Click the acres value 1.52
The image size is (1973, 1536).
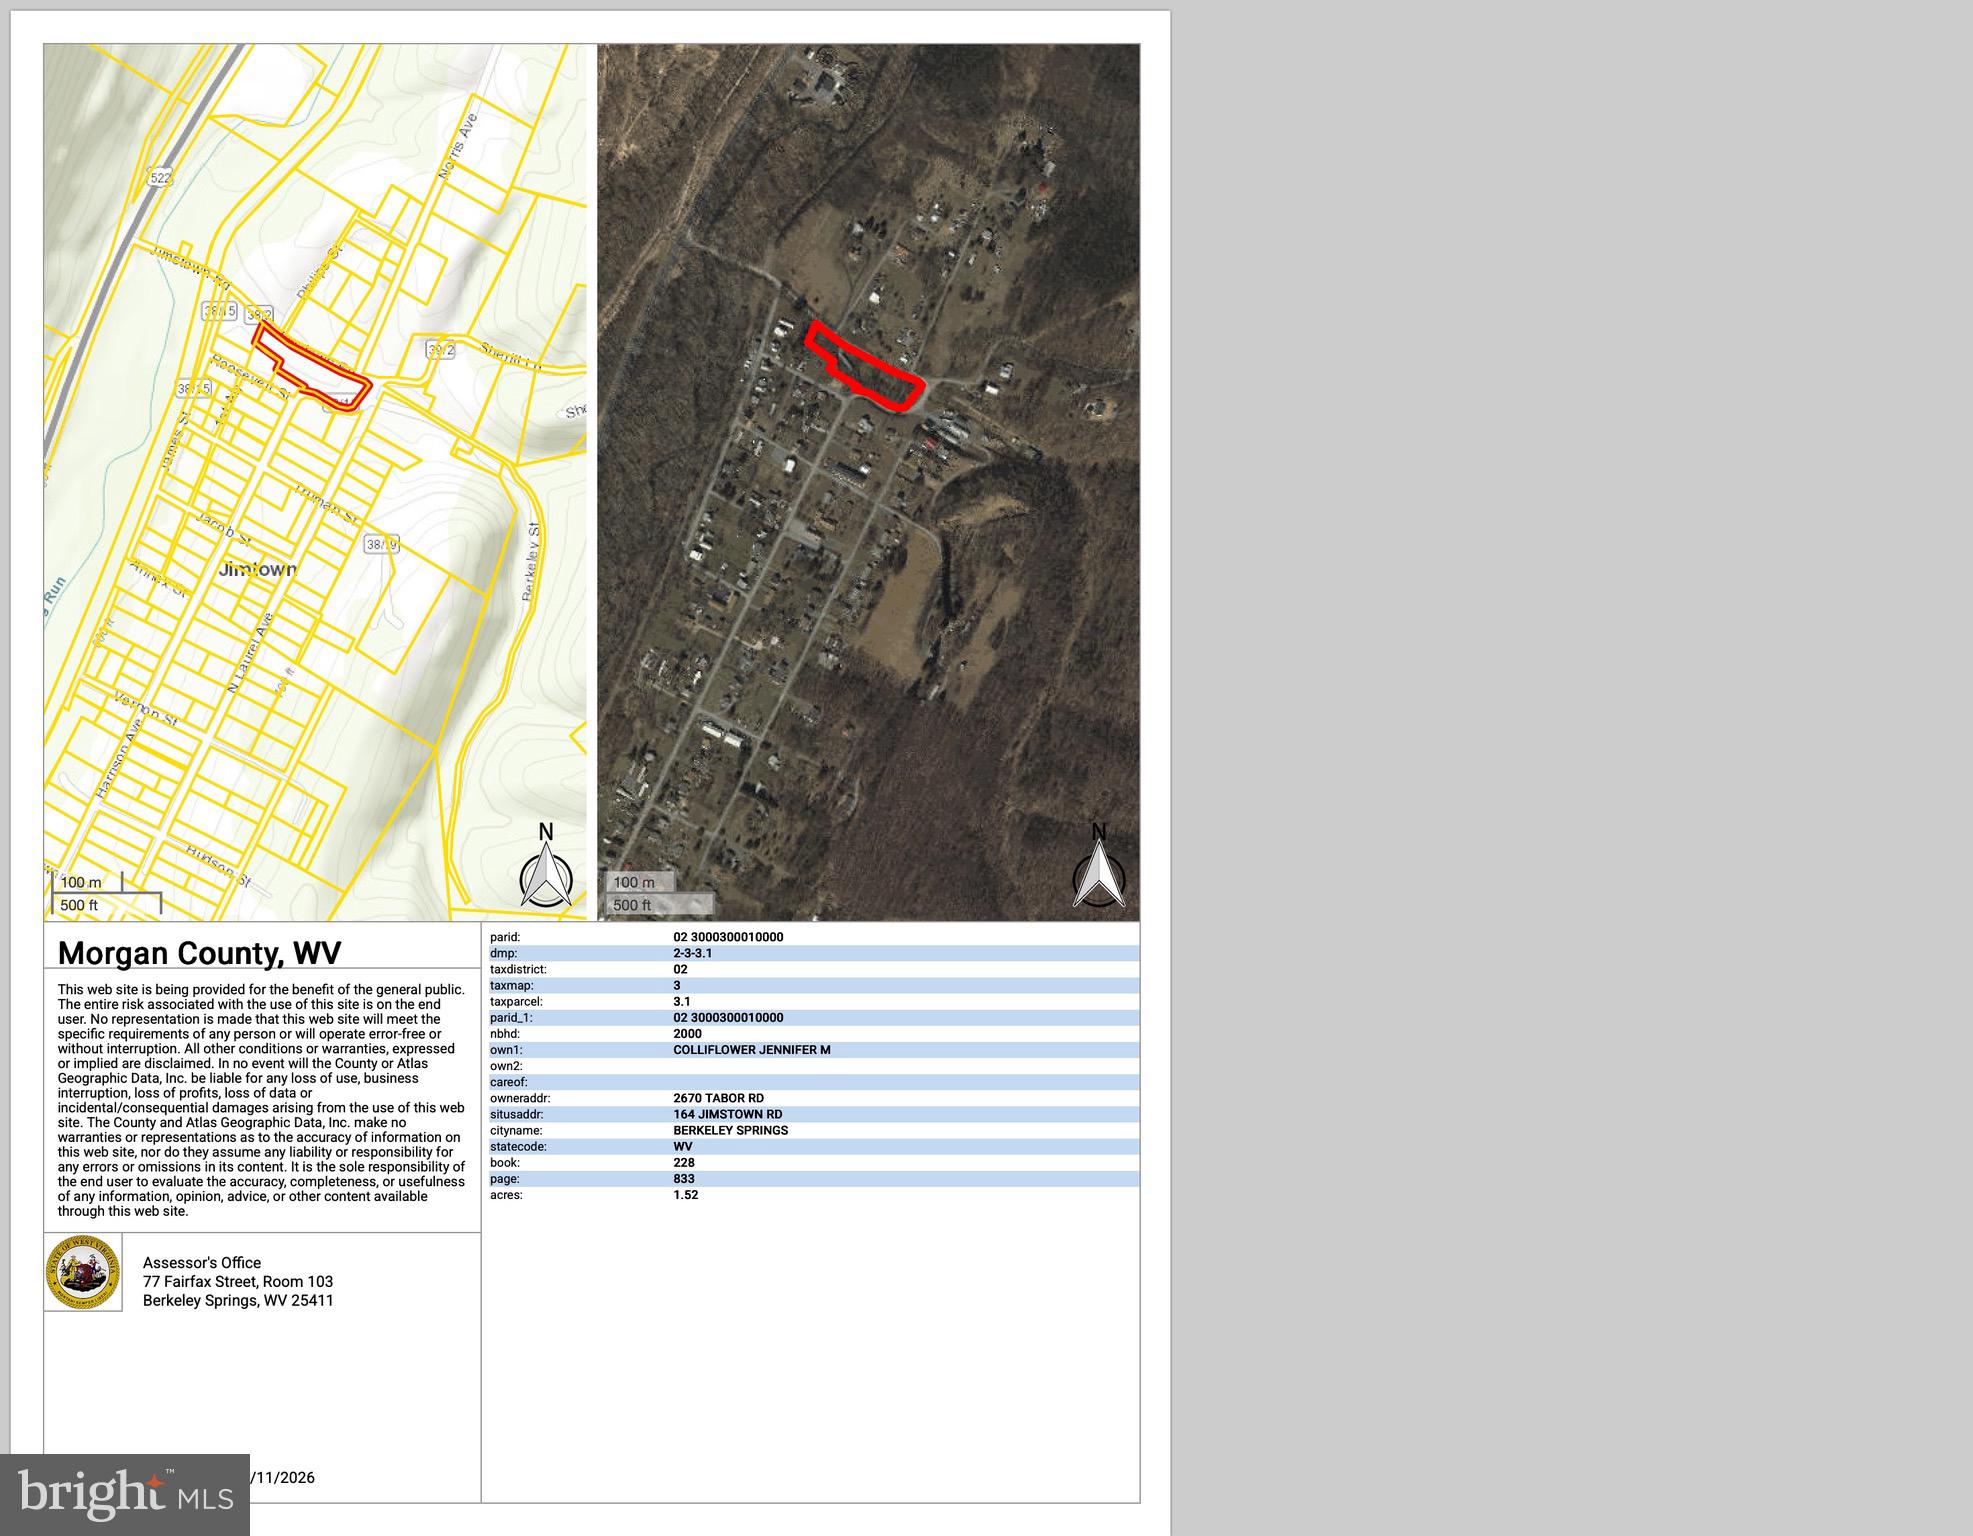[685, 1195]
